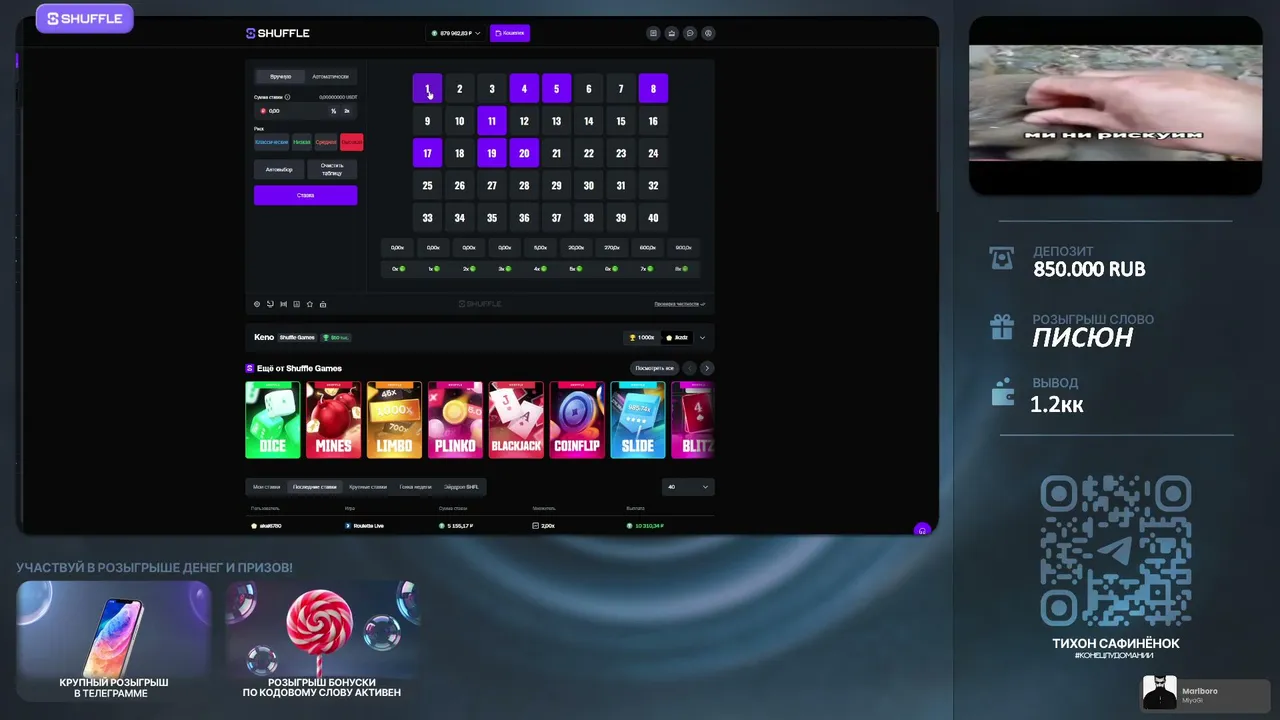Viewport: 1280px width, 720px height.
Task: Click the lollipop bonus giveaway banner
Action: pyautogui.click(x=322, y=641)
